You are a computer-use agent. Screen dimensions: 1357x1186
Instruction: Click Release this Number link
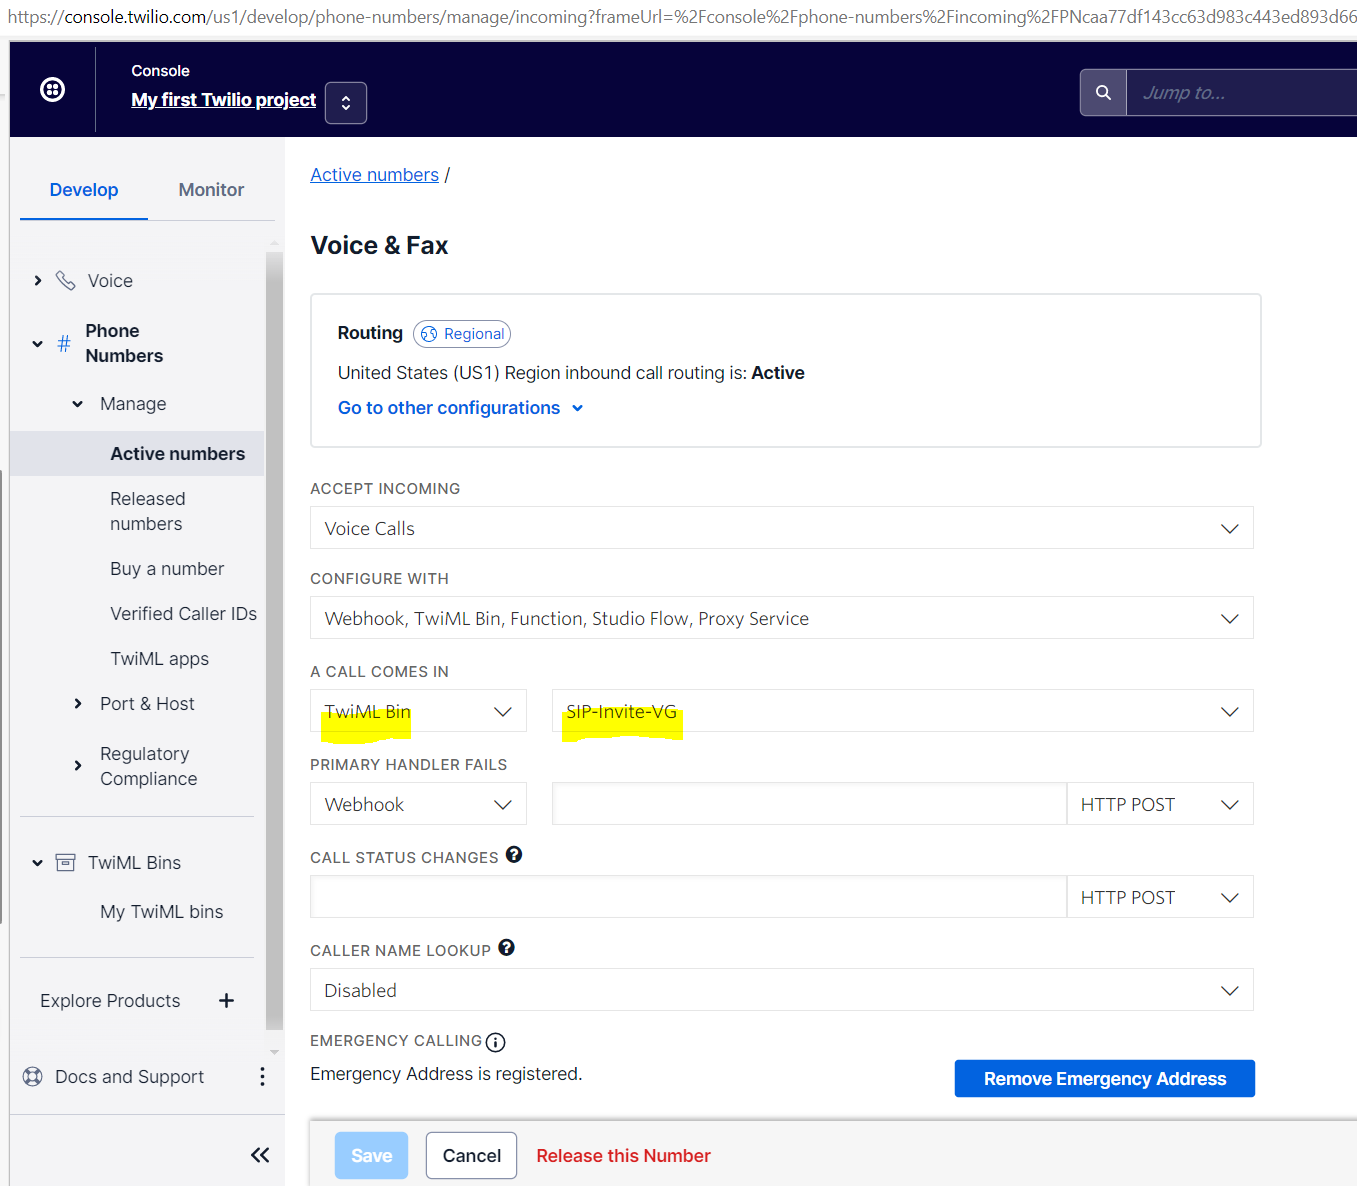(623, 1156)
